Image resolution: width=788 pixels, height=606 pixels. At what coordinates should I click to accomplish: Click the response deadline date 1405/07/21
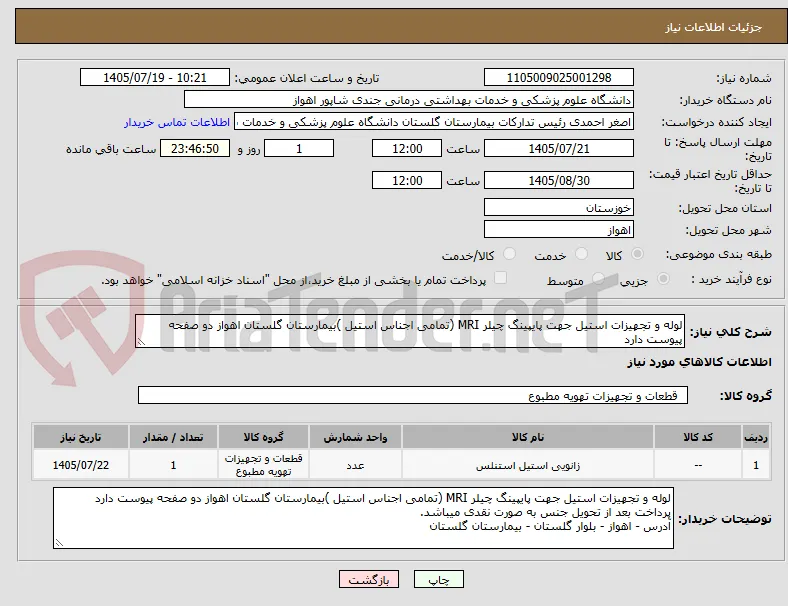(559, 149)
